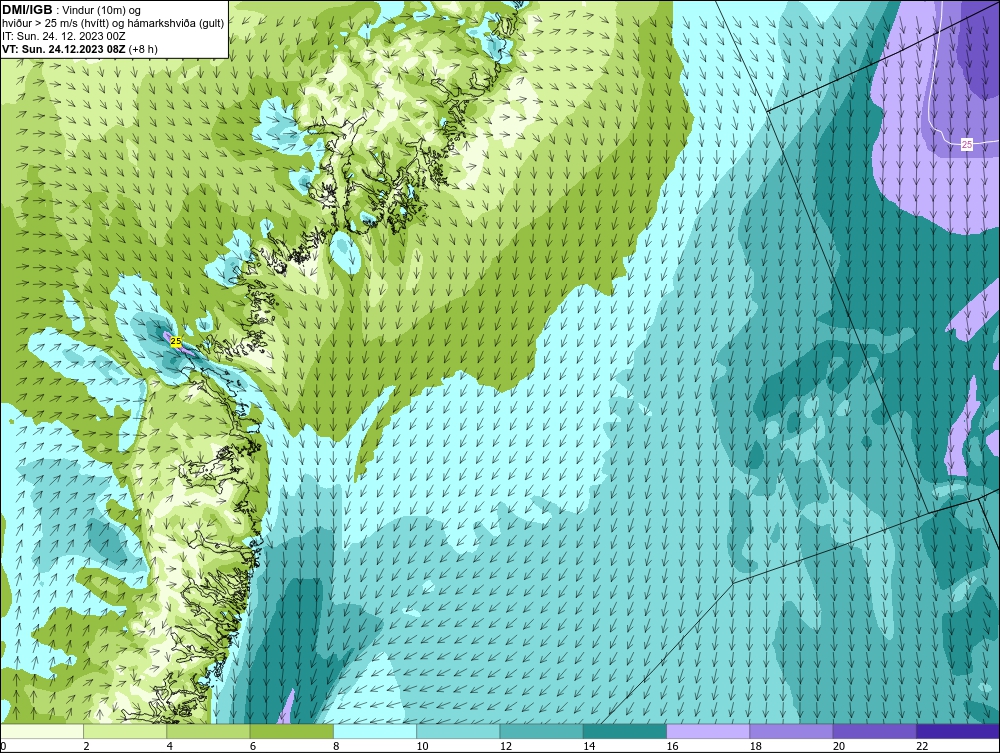This screenshot has width=1000, height=753.
Task: Click the DMI/IGB title text
Action: tap(27, 10)
